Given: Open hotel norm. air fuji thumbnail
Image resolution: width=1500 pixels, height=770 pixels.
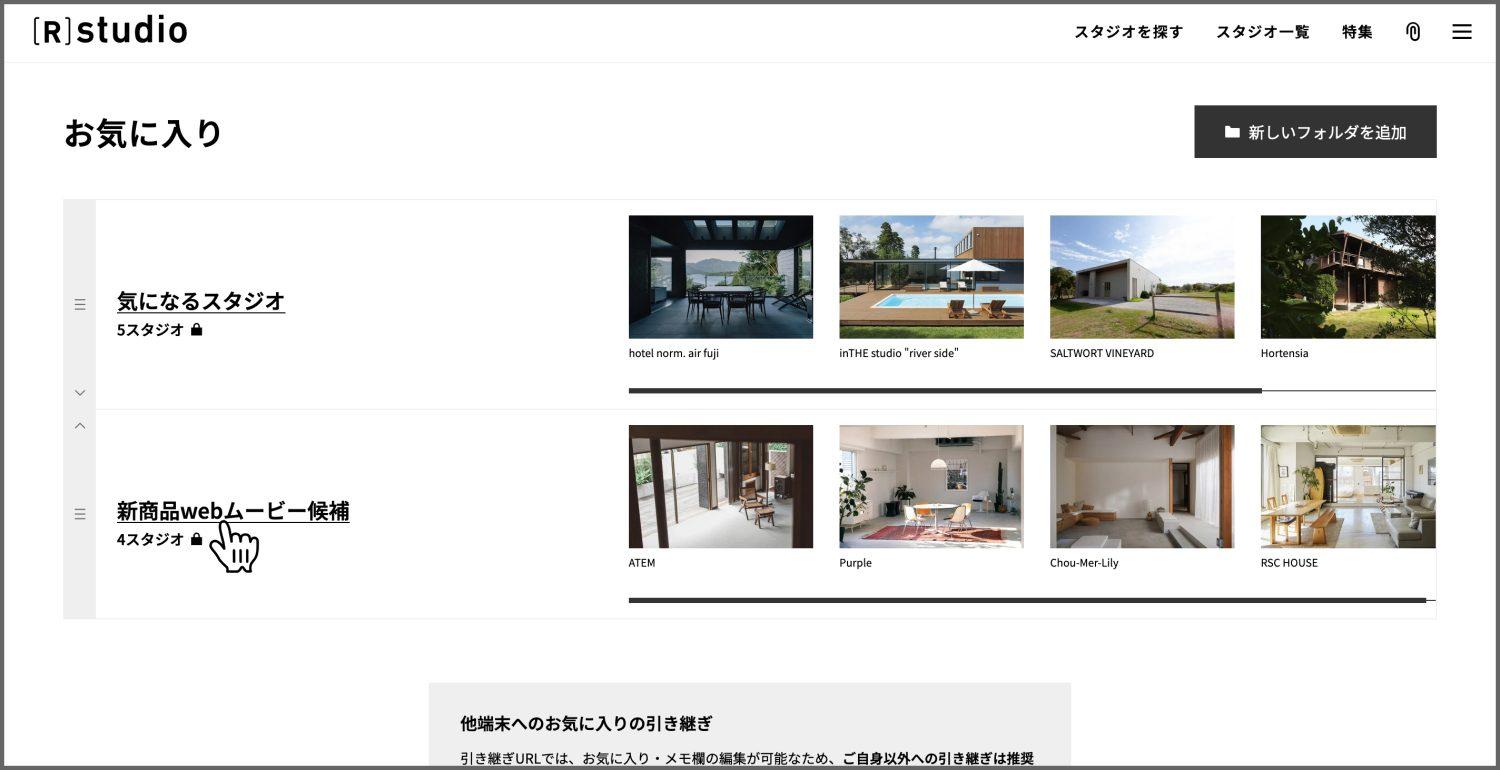Looking at the screenshot, I should [x=720, y=277].
